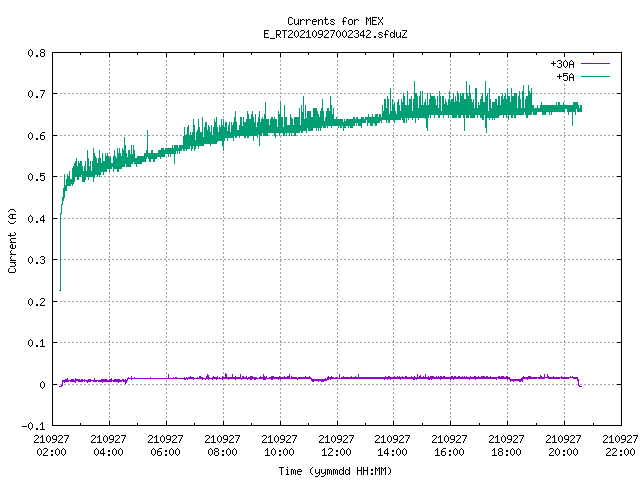Click the 0.7 y-axis tick label

pyautogui.click(x=36, y=94)
